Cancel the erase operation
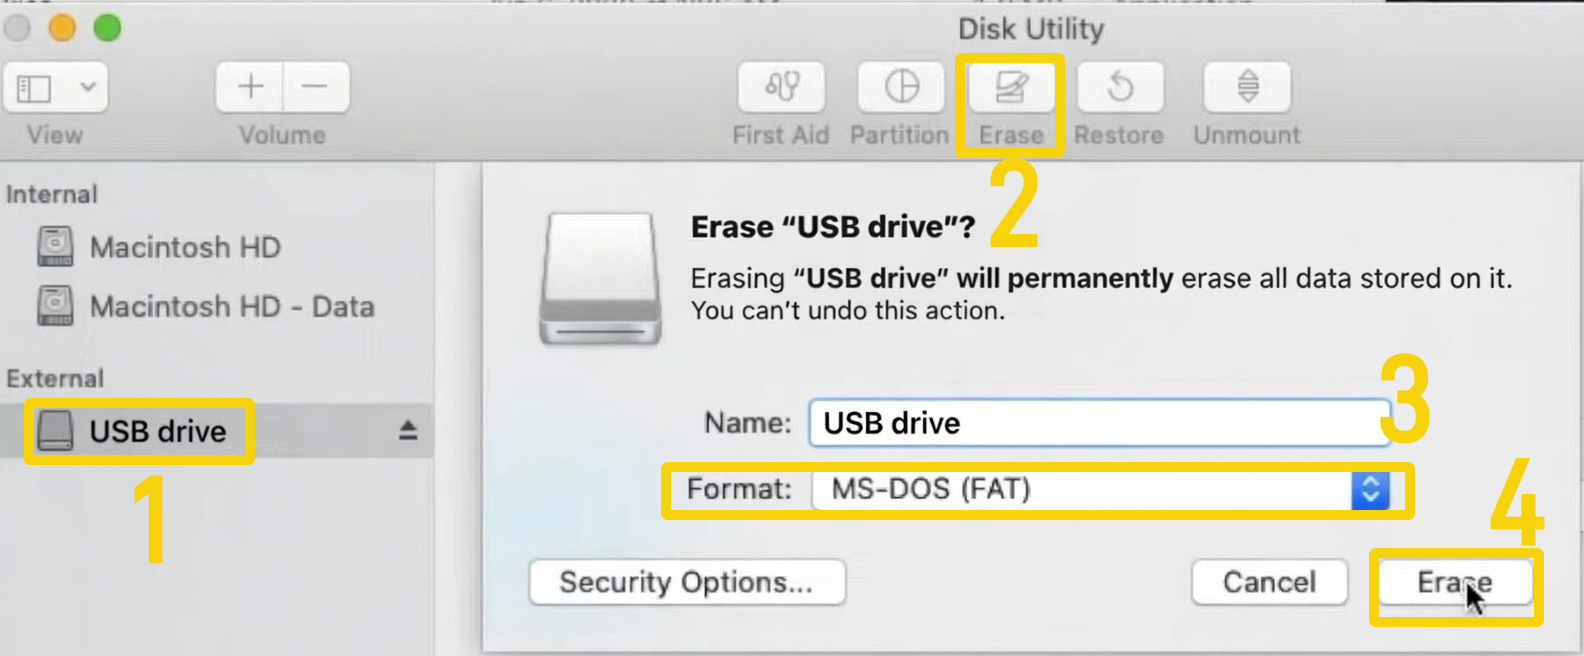Image resolution: width=1584 pixels, height=656 pixels. [1269, 582]
